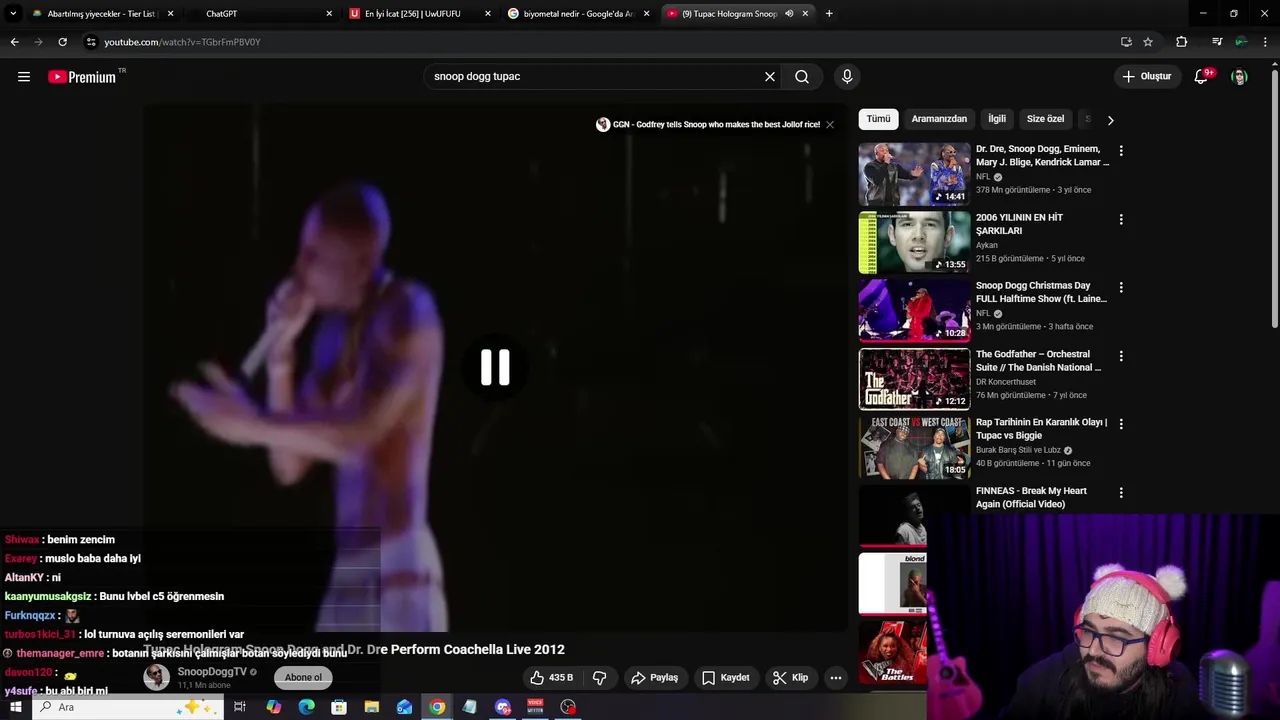Open File Explorer from taskbar

371,707
